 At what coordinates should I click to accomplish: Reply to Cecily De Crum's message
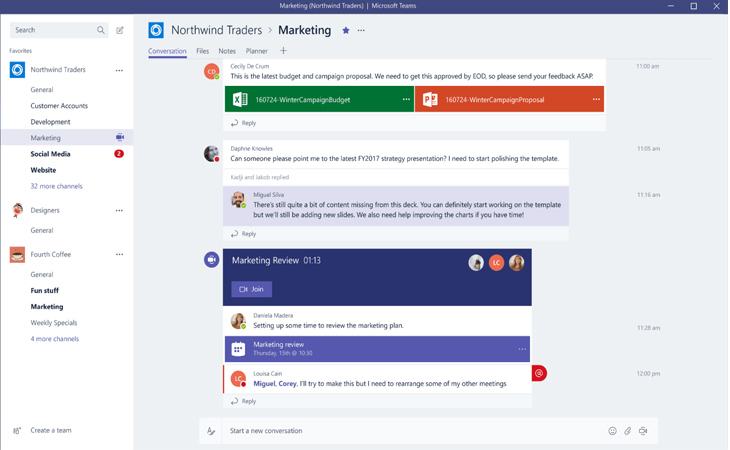point(243,123)
